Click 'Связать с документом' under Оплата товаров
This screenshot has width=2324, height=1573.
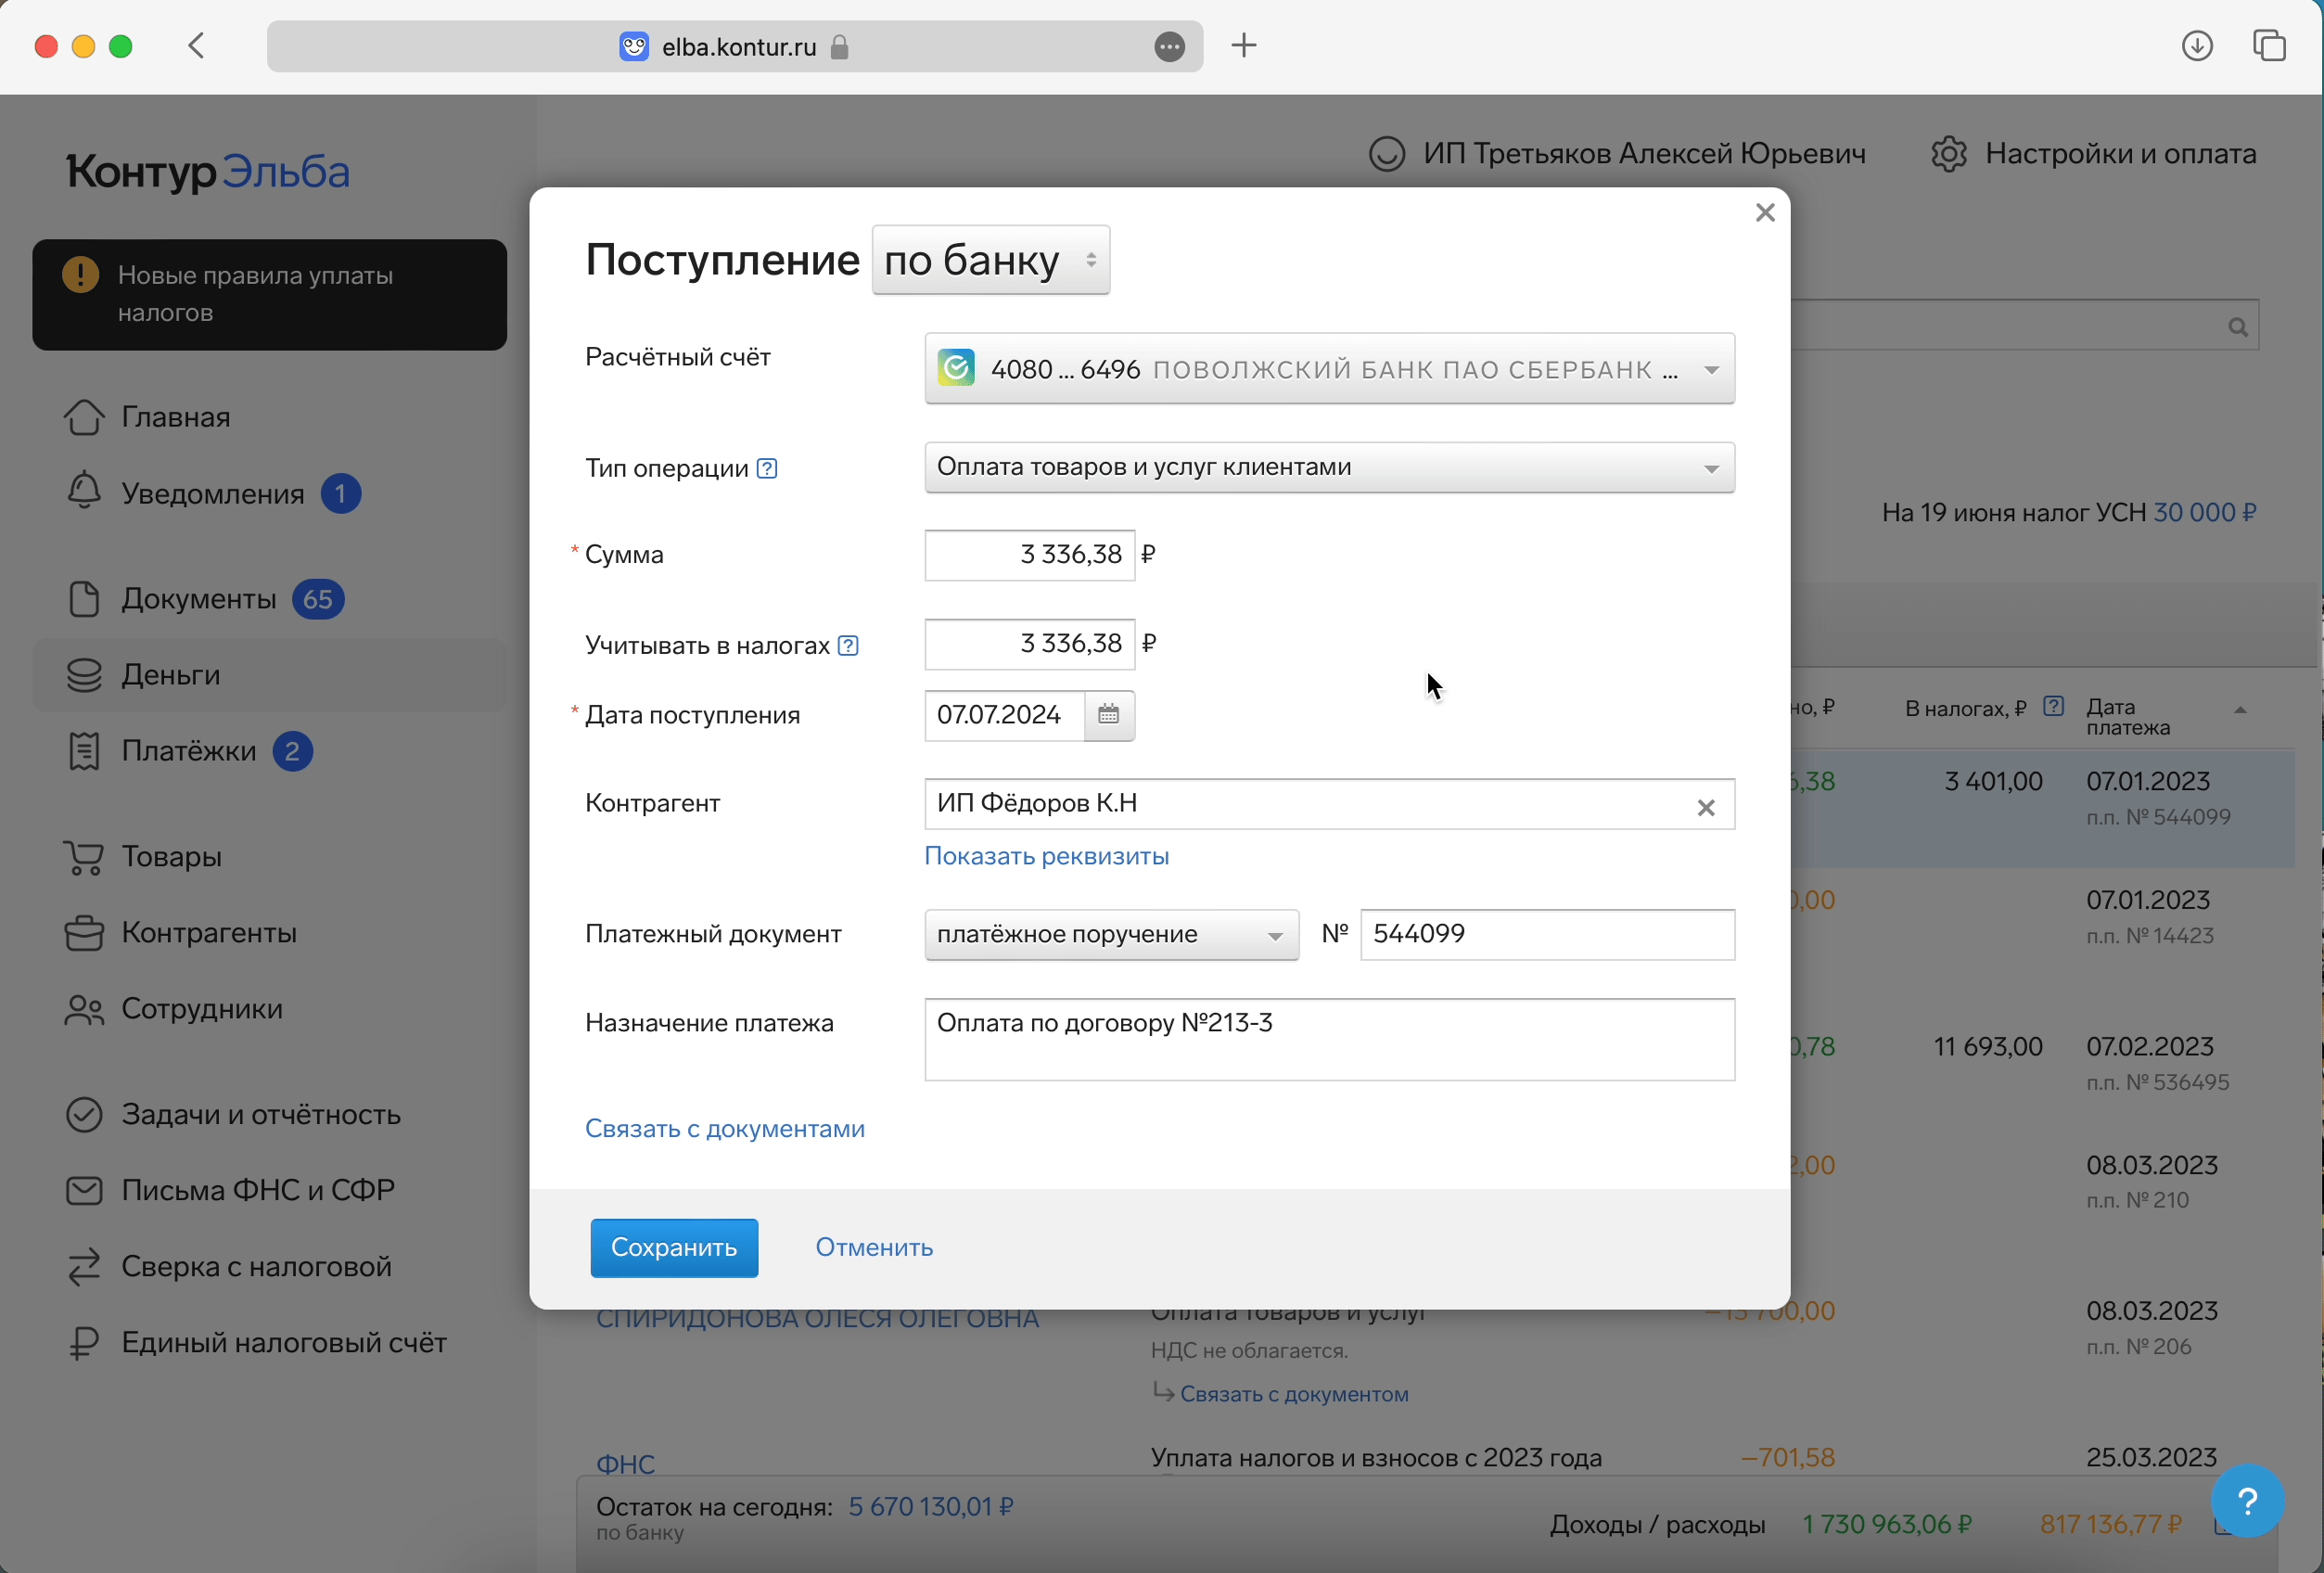pos(1294,1395)
